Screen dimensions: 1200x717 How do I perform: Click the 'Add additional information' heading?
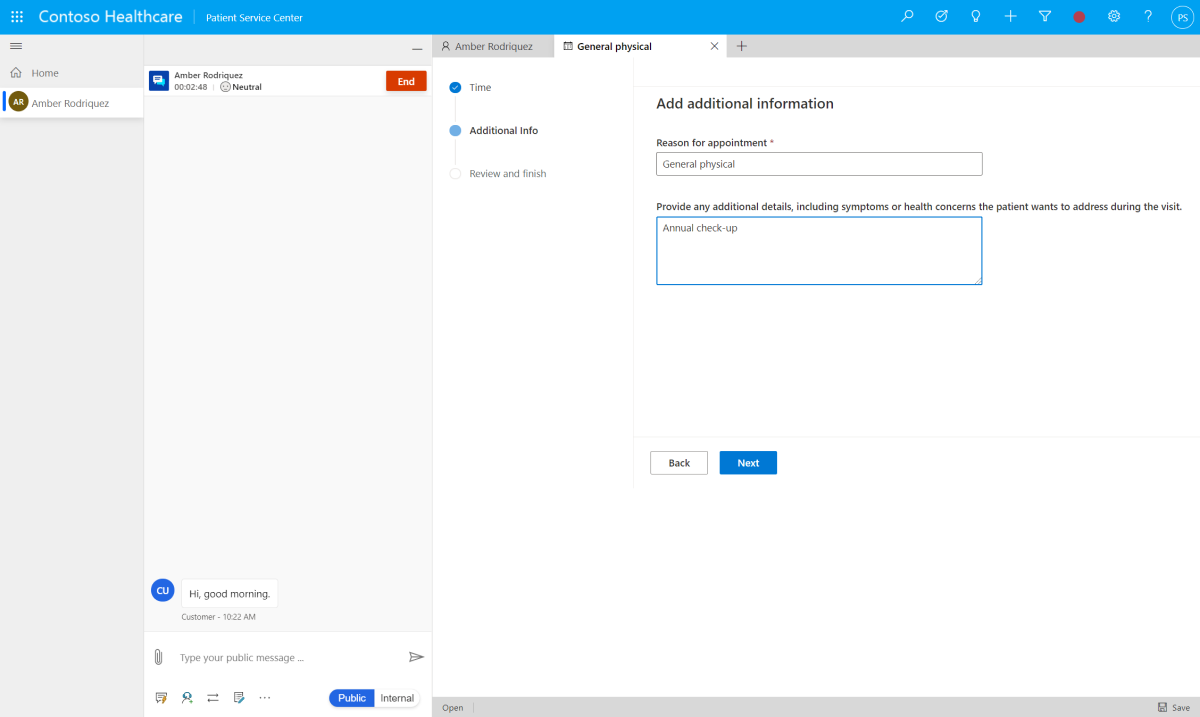745,103
